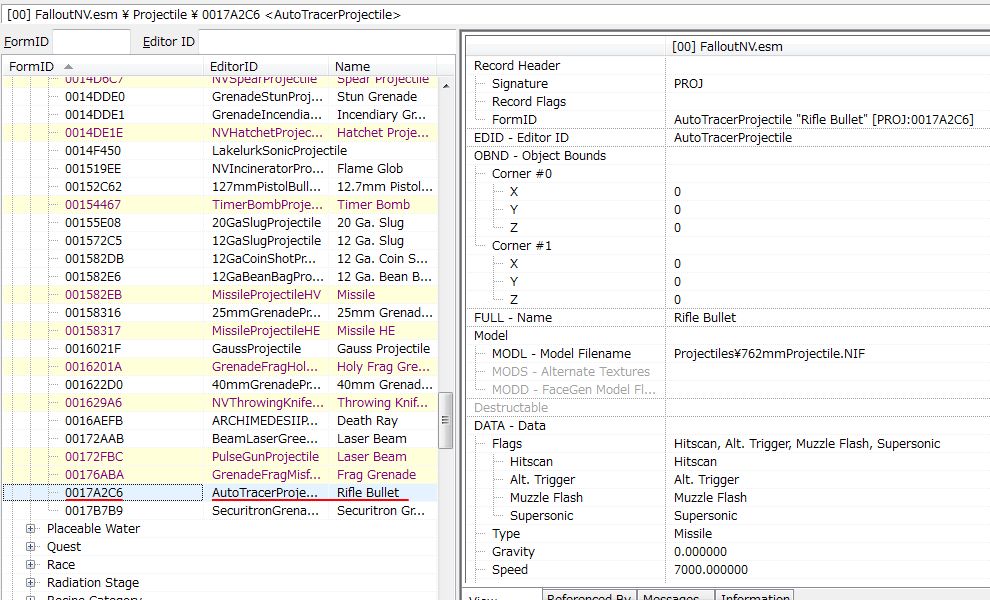Click the EDID value AutoTracerProjectile

click(732, 138)
